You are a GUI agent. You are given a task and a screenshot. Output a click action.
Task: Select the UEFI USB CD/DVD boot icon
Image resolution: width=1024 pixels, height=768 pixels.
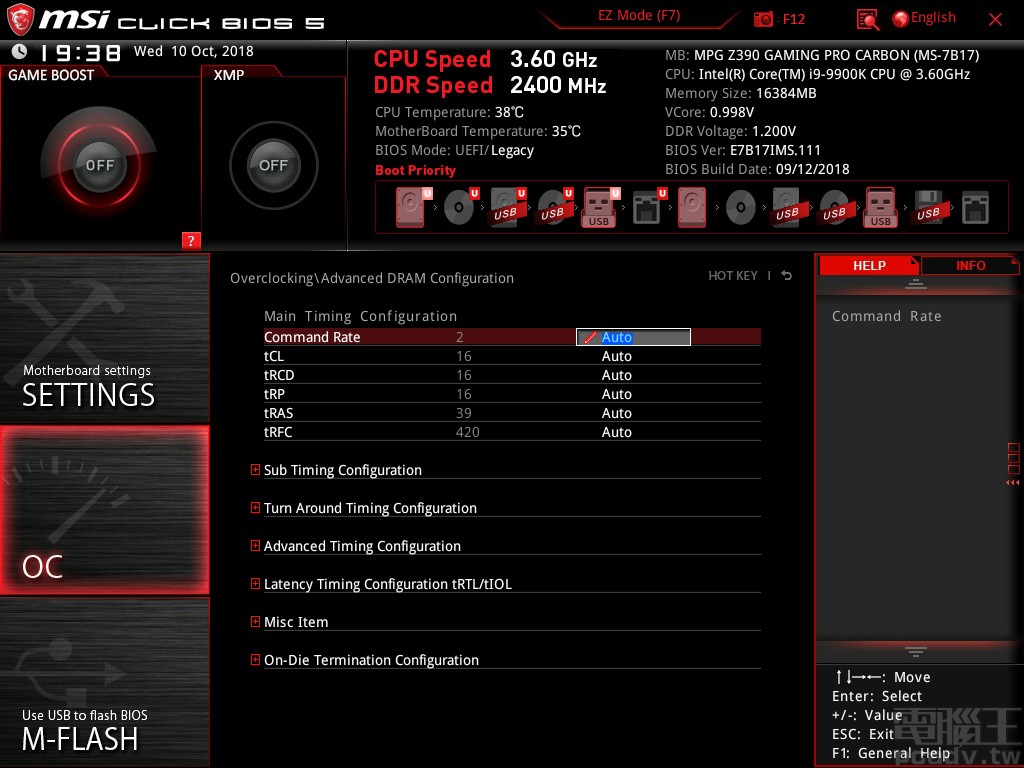pyautogui.click(x=554, y=208)
